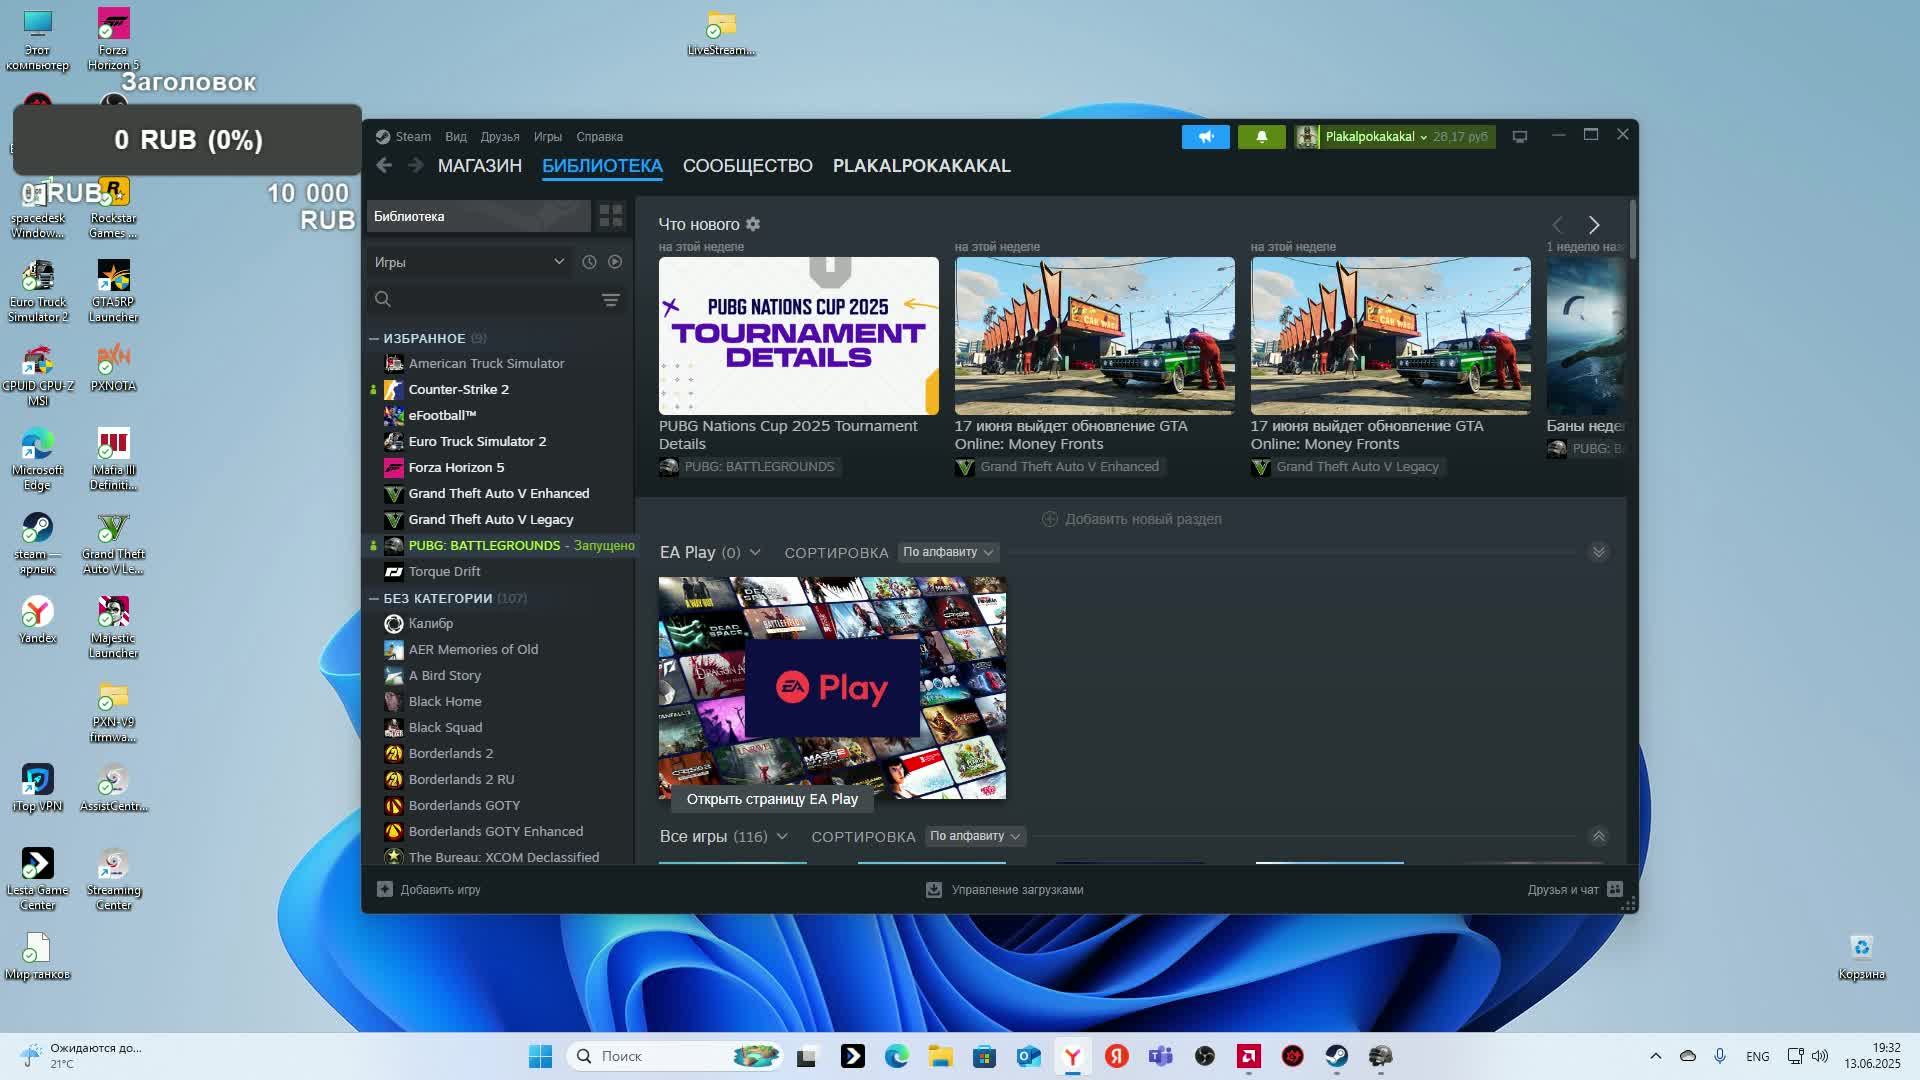The height and width of the screenshot is (1080, 1920).
Task: Open Корзина recycle bin on desktop
Action: 1861,956
